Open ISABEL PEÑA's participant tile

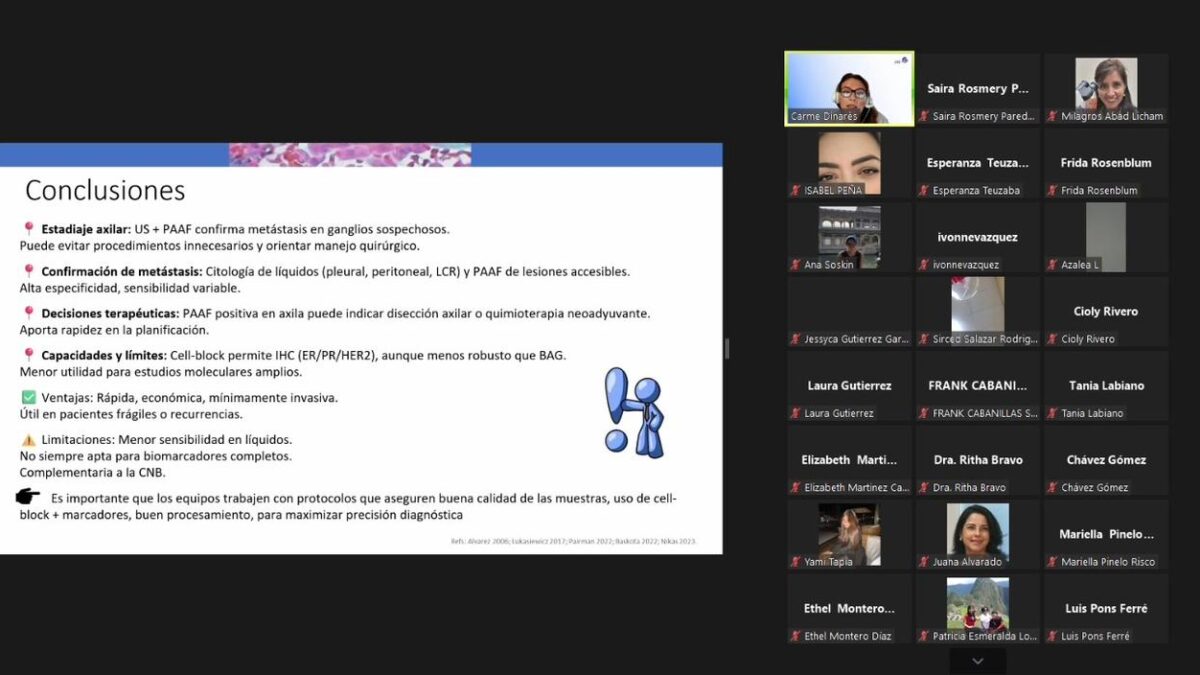coord(849,163)
